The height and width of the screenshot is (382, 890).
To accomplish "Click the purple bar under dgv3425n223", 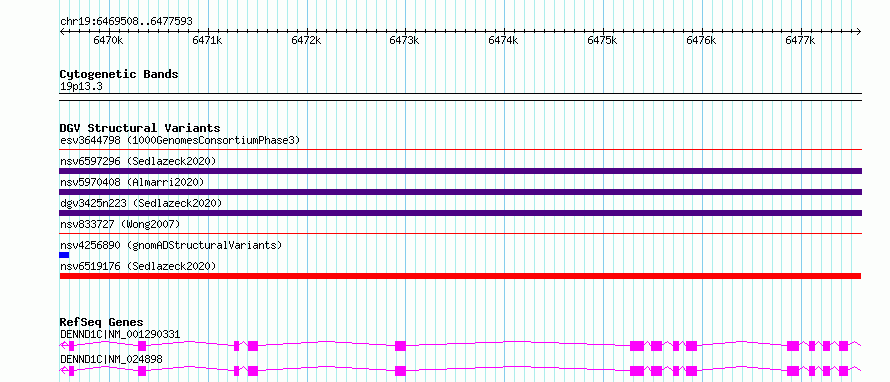I will [x=460, y=213].
